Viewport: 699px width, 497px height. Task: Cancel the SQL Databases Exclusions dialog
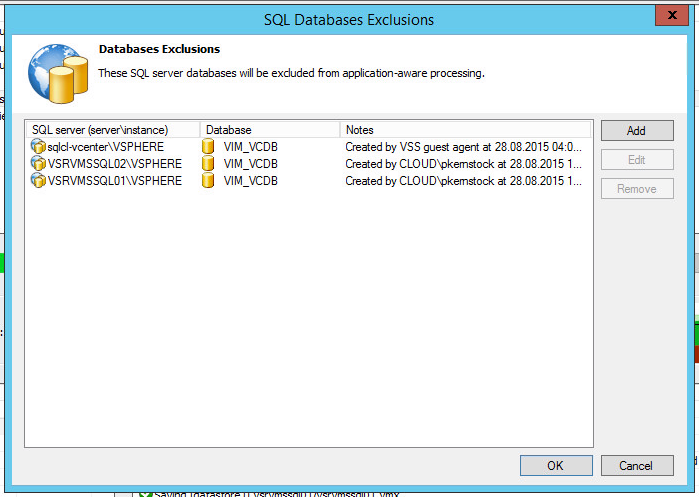tap(637, 465)
